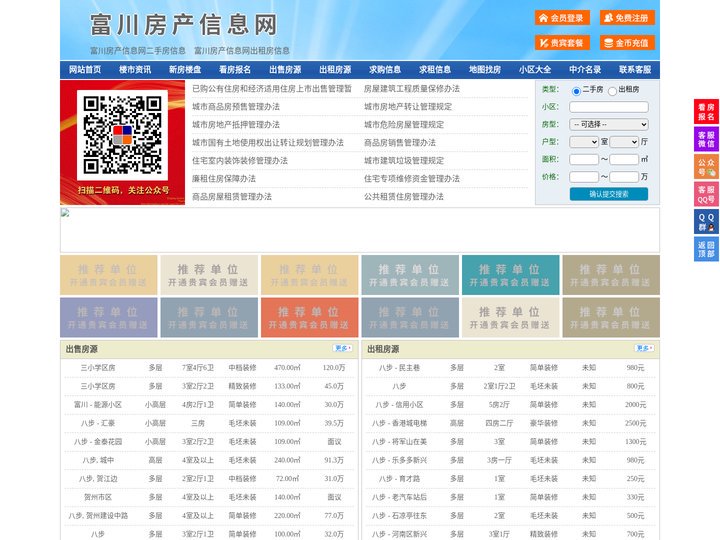Focus the maximum 价格 input field
This screenshot has width=720, height=540.
624,177
